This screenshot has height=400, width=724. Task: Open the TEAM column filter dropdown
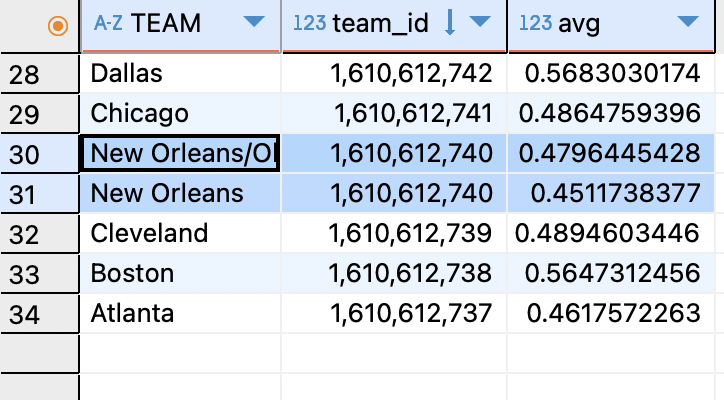pyautogui.click(x=254, y=21)
